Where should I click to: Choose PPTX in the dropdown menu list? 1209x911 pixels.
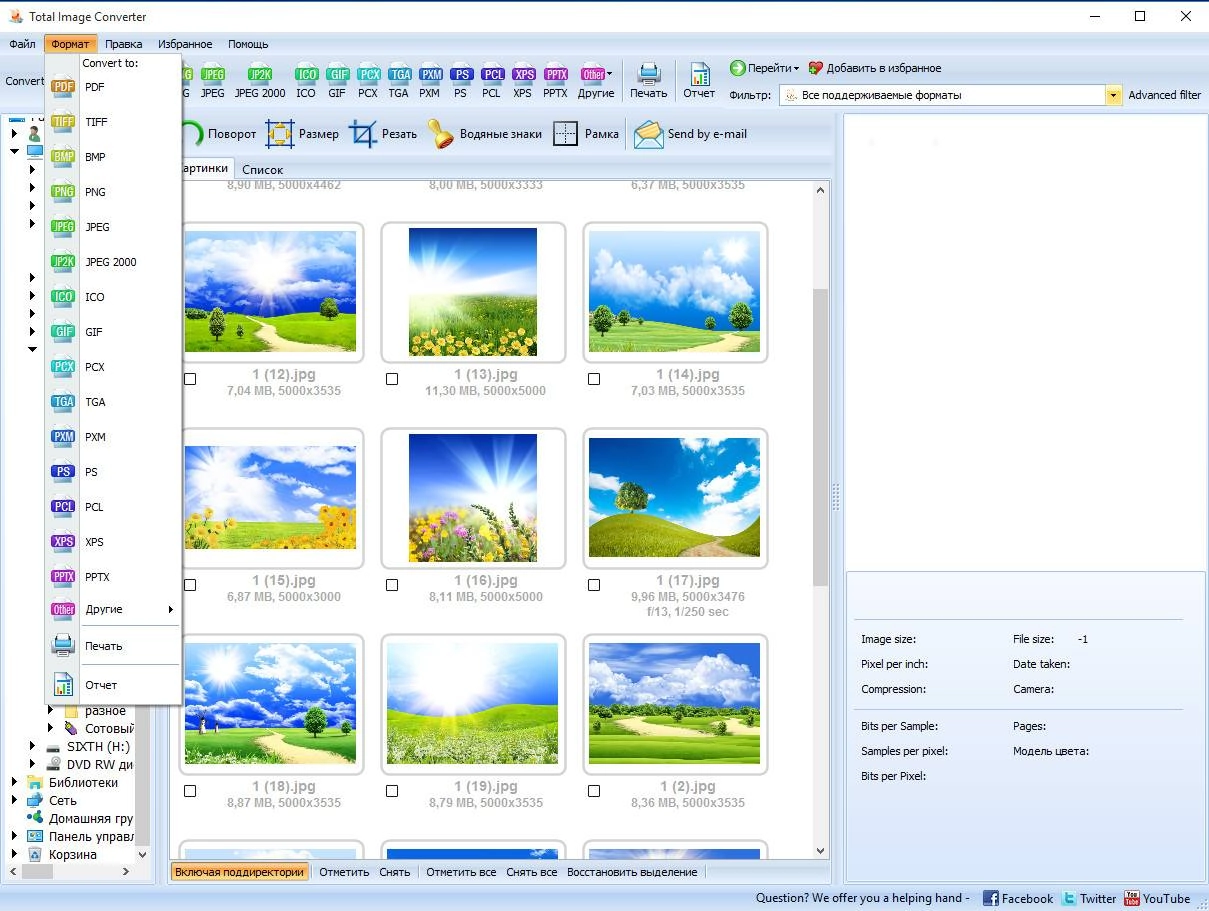tap(112, 577)
